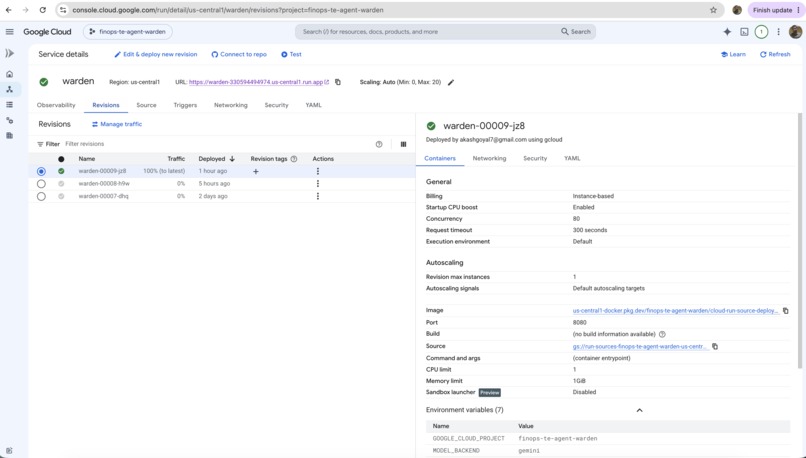Image resolution: width=806 pixels, height=458 pixels.
Task: Bookmark this page with the star
Action: point(713,10)
